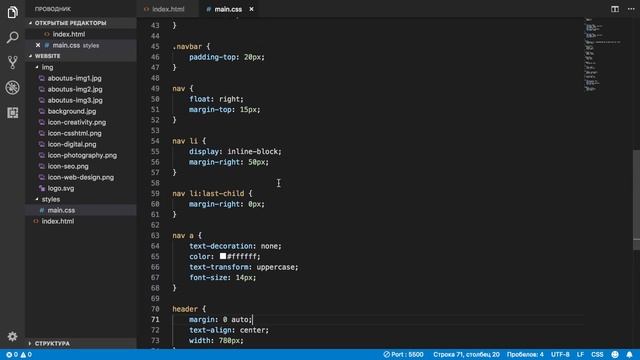Screen dimensions: 640x360
Task: Place cursor on '.navbar {' selector line
Action: (x=191, y=47)
